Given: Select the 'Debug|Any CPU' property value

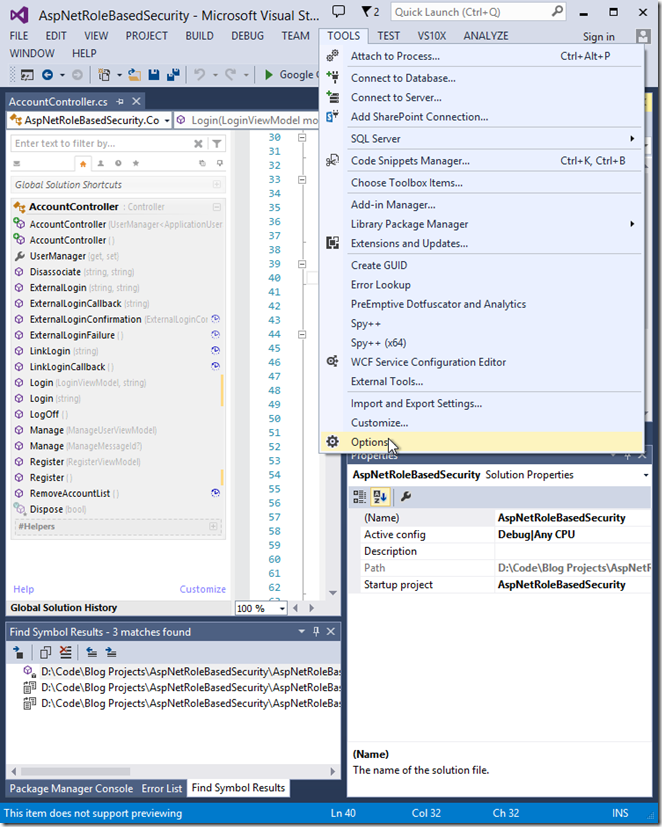Looking at the screenshot, I should pos(572,534).
